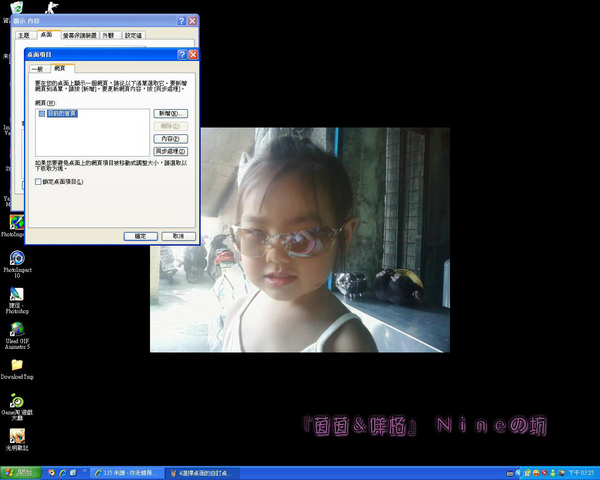Launch the first quick launch icon
The height and width of the screenshot is (480, 600).
click(52, 473)
